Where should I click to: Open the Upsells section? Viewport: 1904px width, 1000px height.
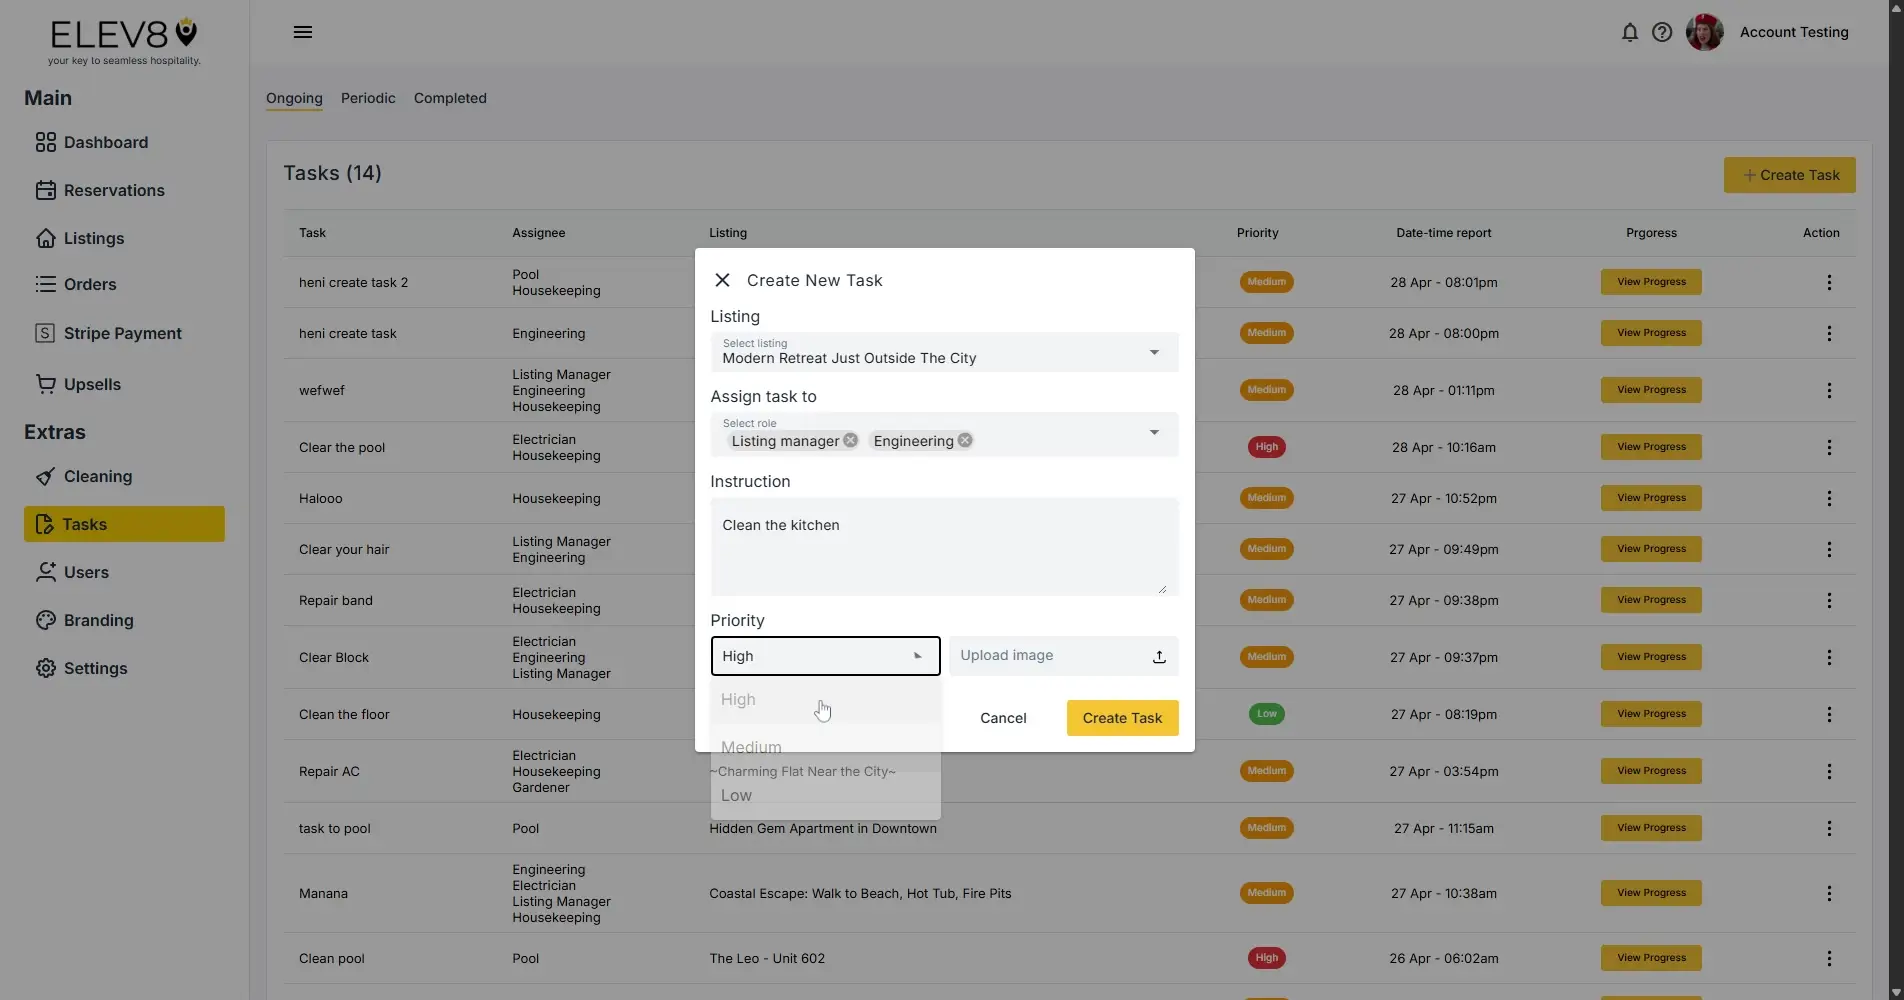pos(46,384)
